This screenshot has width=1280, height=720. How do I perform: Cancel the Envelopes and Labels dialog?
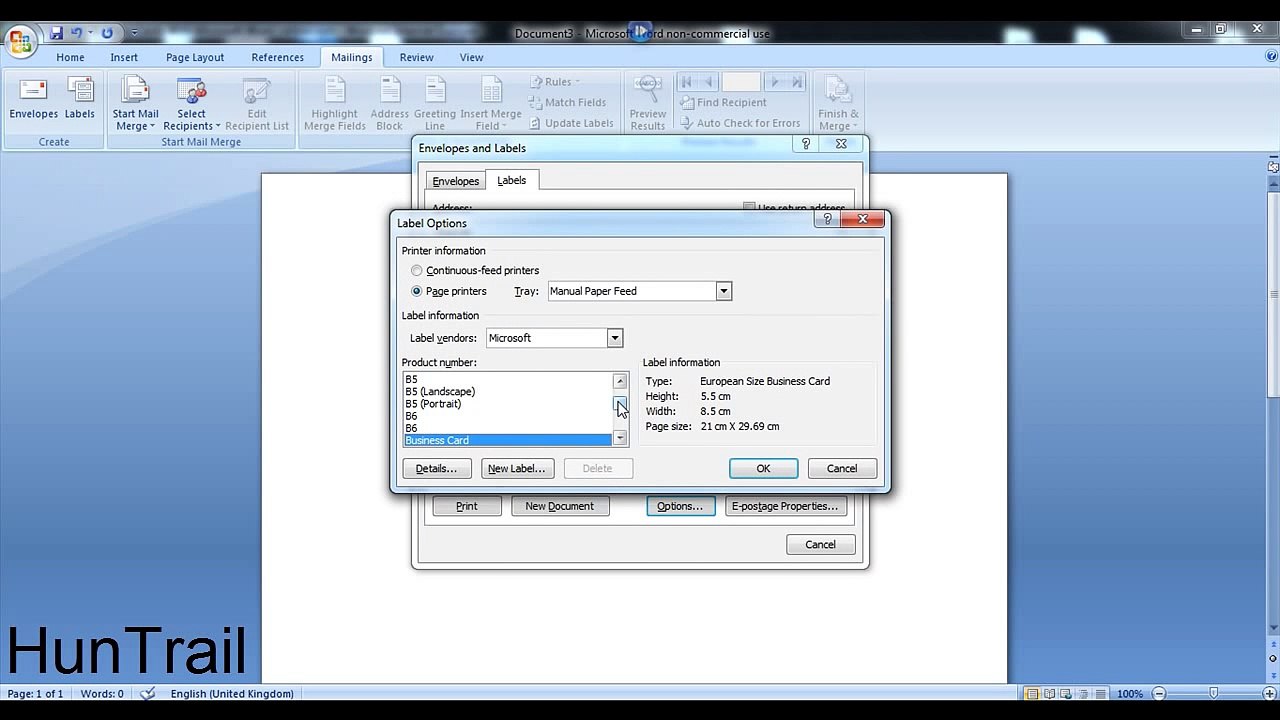820,544
